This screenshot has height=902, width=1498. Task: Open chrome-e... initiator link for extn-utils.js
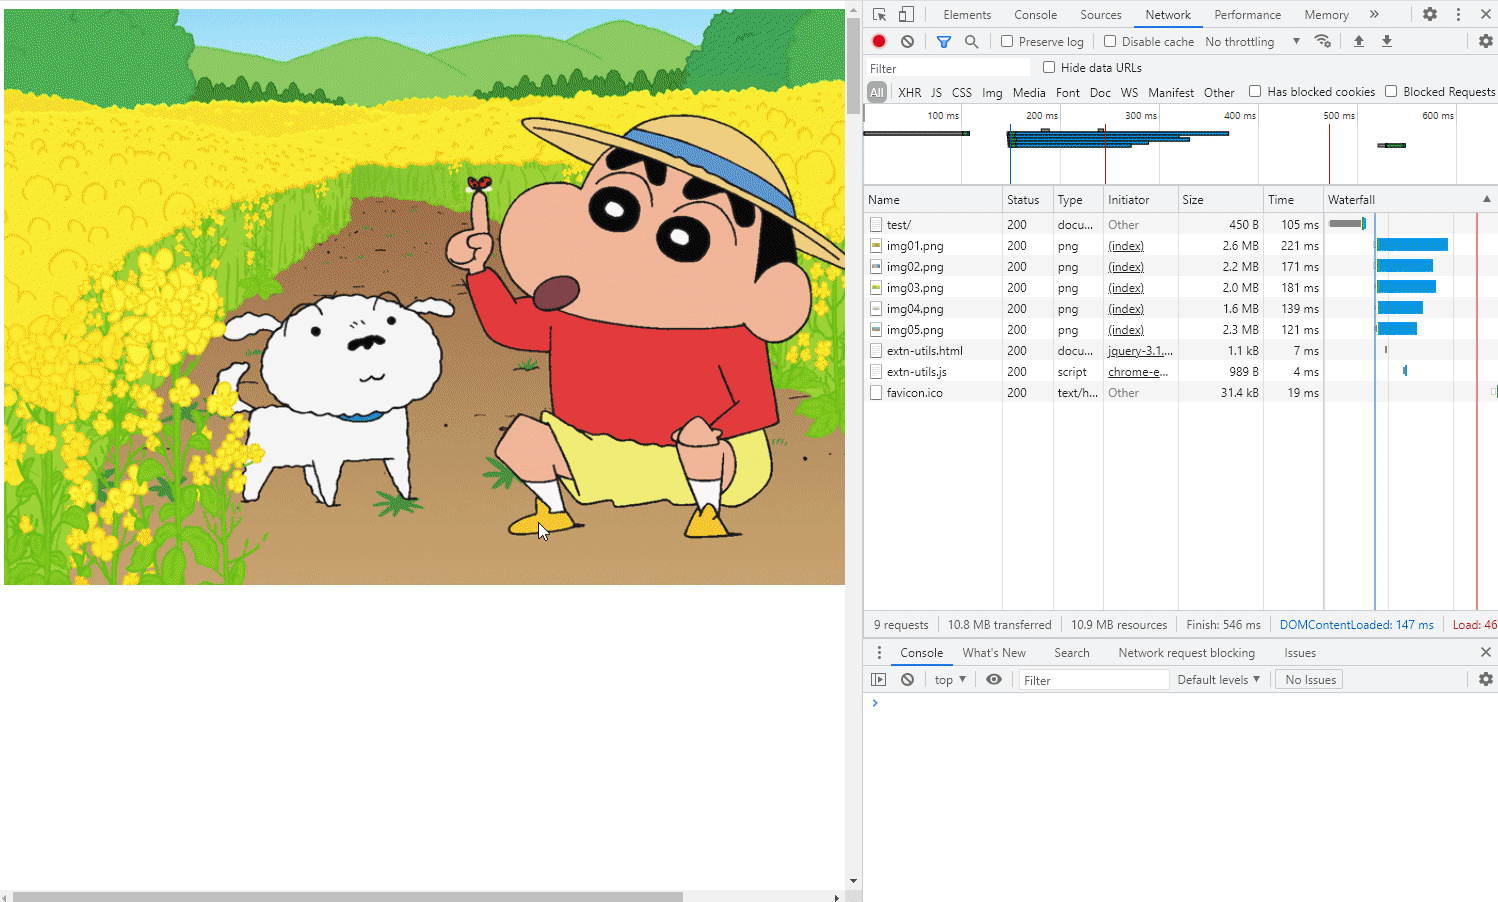point(1138,371)
